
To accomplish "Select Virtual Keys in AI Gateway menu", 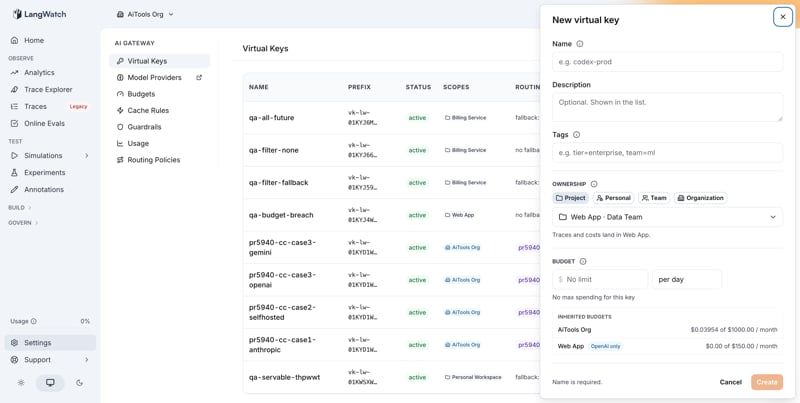I will tap(159, 61).
